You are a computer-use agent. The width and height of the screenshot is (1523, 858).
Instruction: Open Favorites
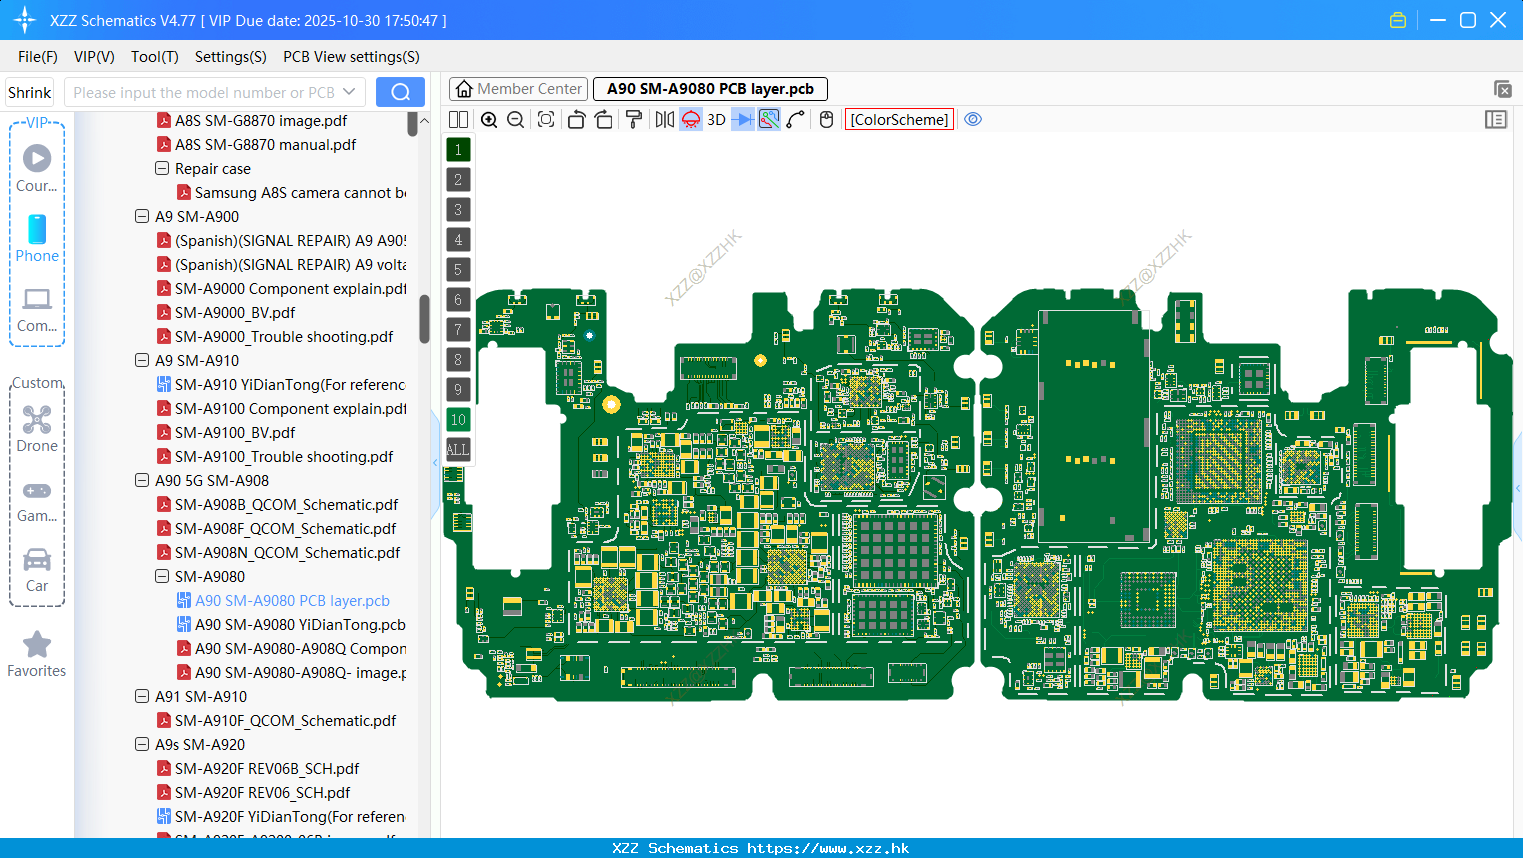(x=37, y=655)
